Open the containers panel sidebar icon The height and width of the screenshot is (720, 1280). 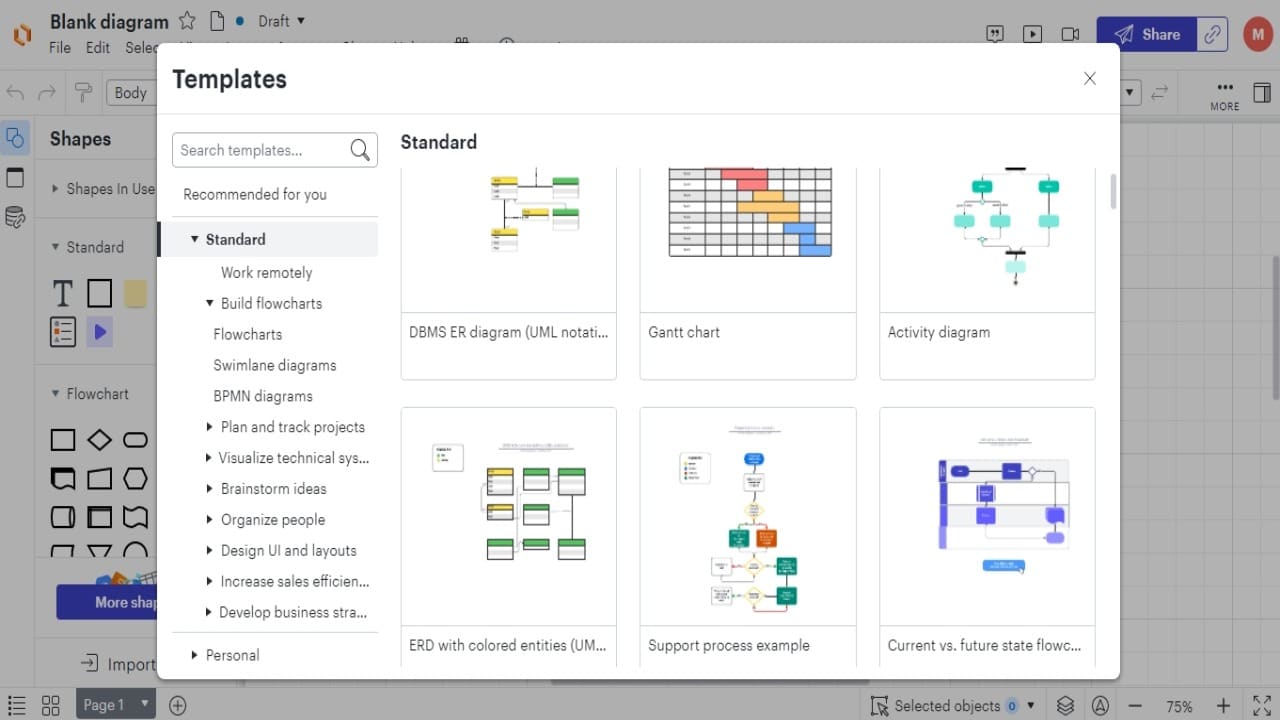(x=14, y=178)
